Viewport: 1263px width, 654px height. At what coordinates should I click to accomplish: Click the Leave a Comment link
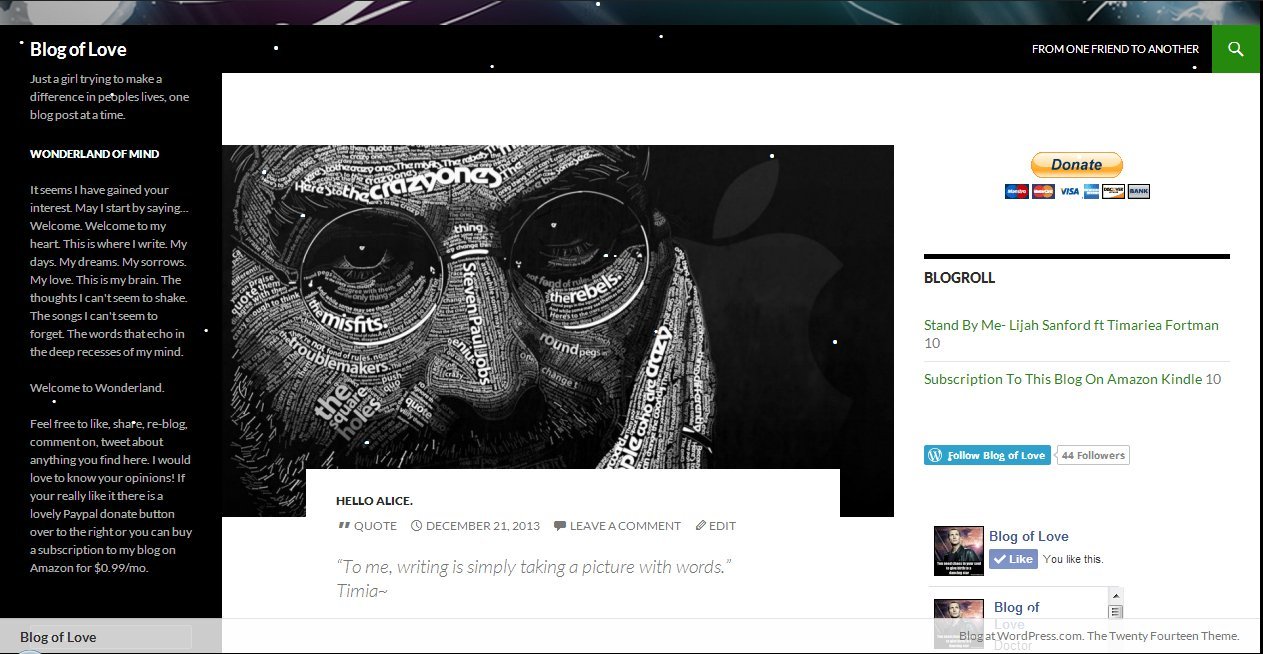point(624,526)
